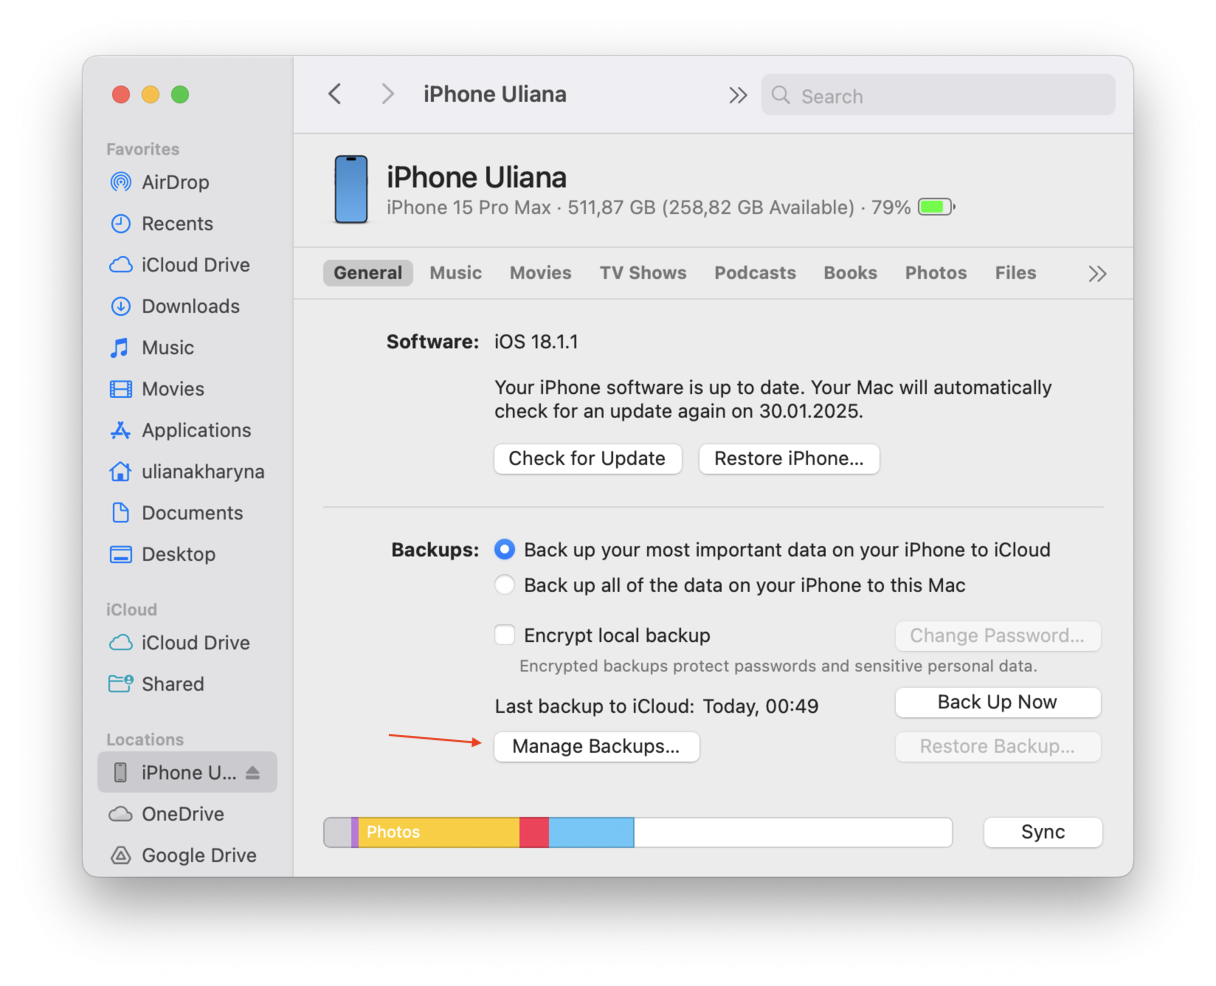The width and height of the screenshot is (1216, 986).
Task: Go back using the navigation chevron
Action: [x=335, y=93]
